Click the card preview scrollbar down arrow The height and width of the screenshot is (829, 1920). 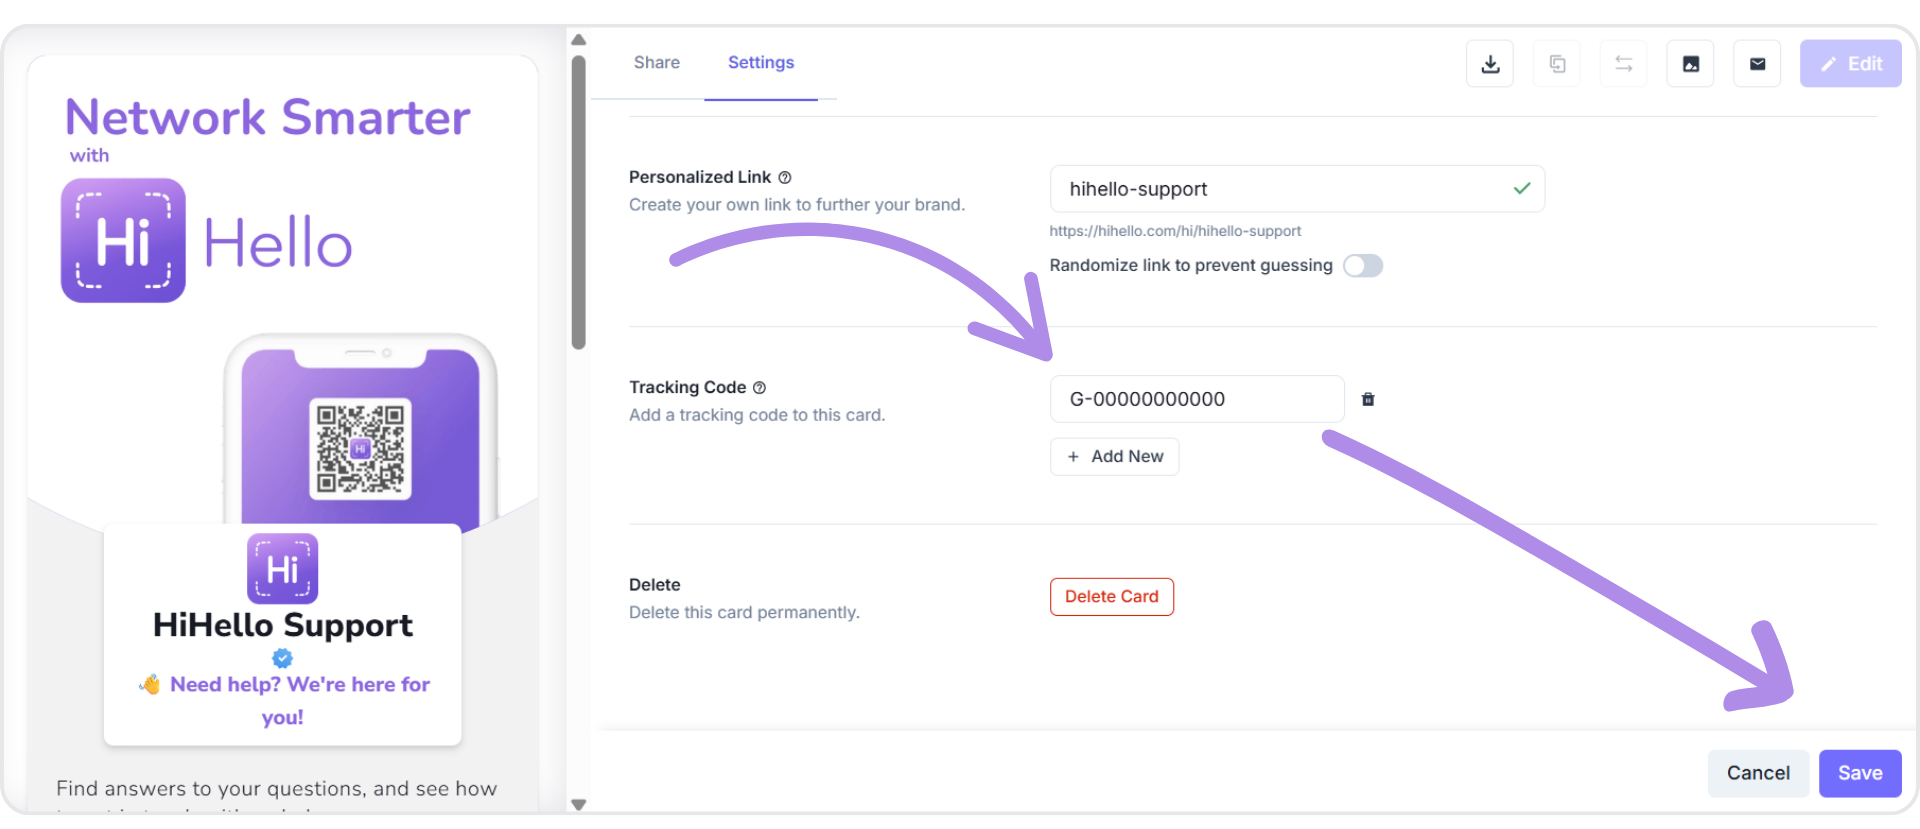point(578,804)
